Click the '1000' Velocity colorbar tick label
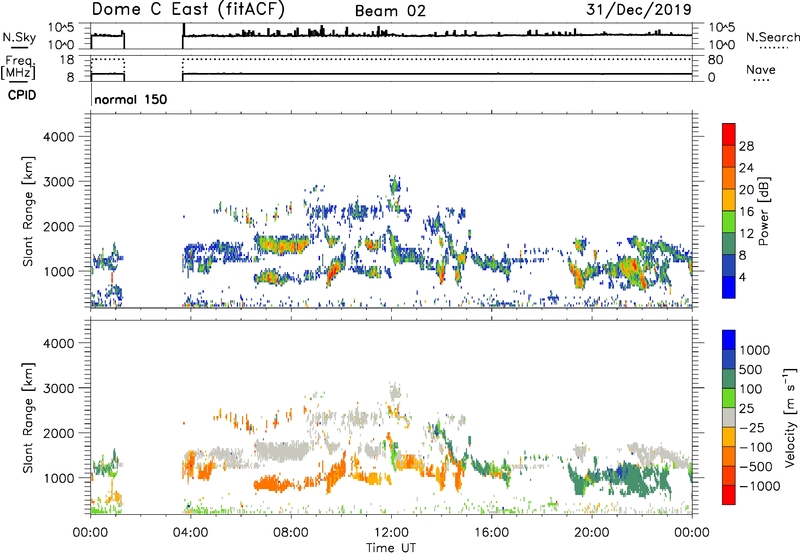 (x=755, y=350)
